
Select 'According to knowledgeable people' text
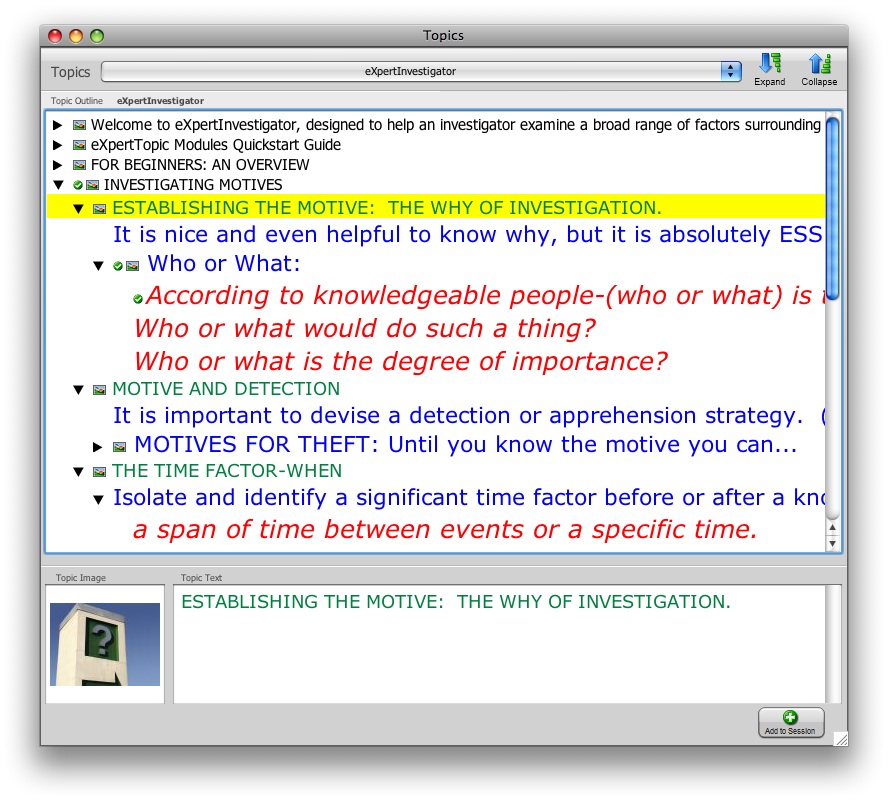484,296
